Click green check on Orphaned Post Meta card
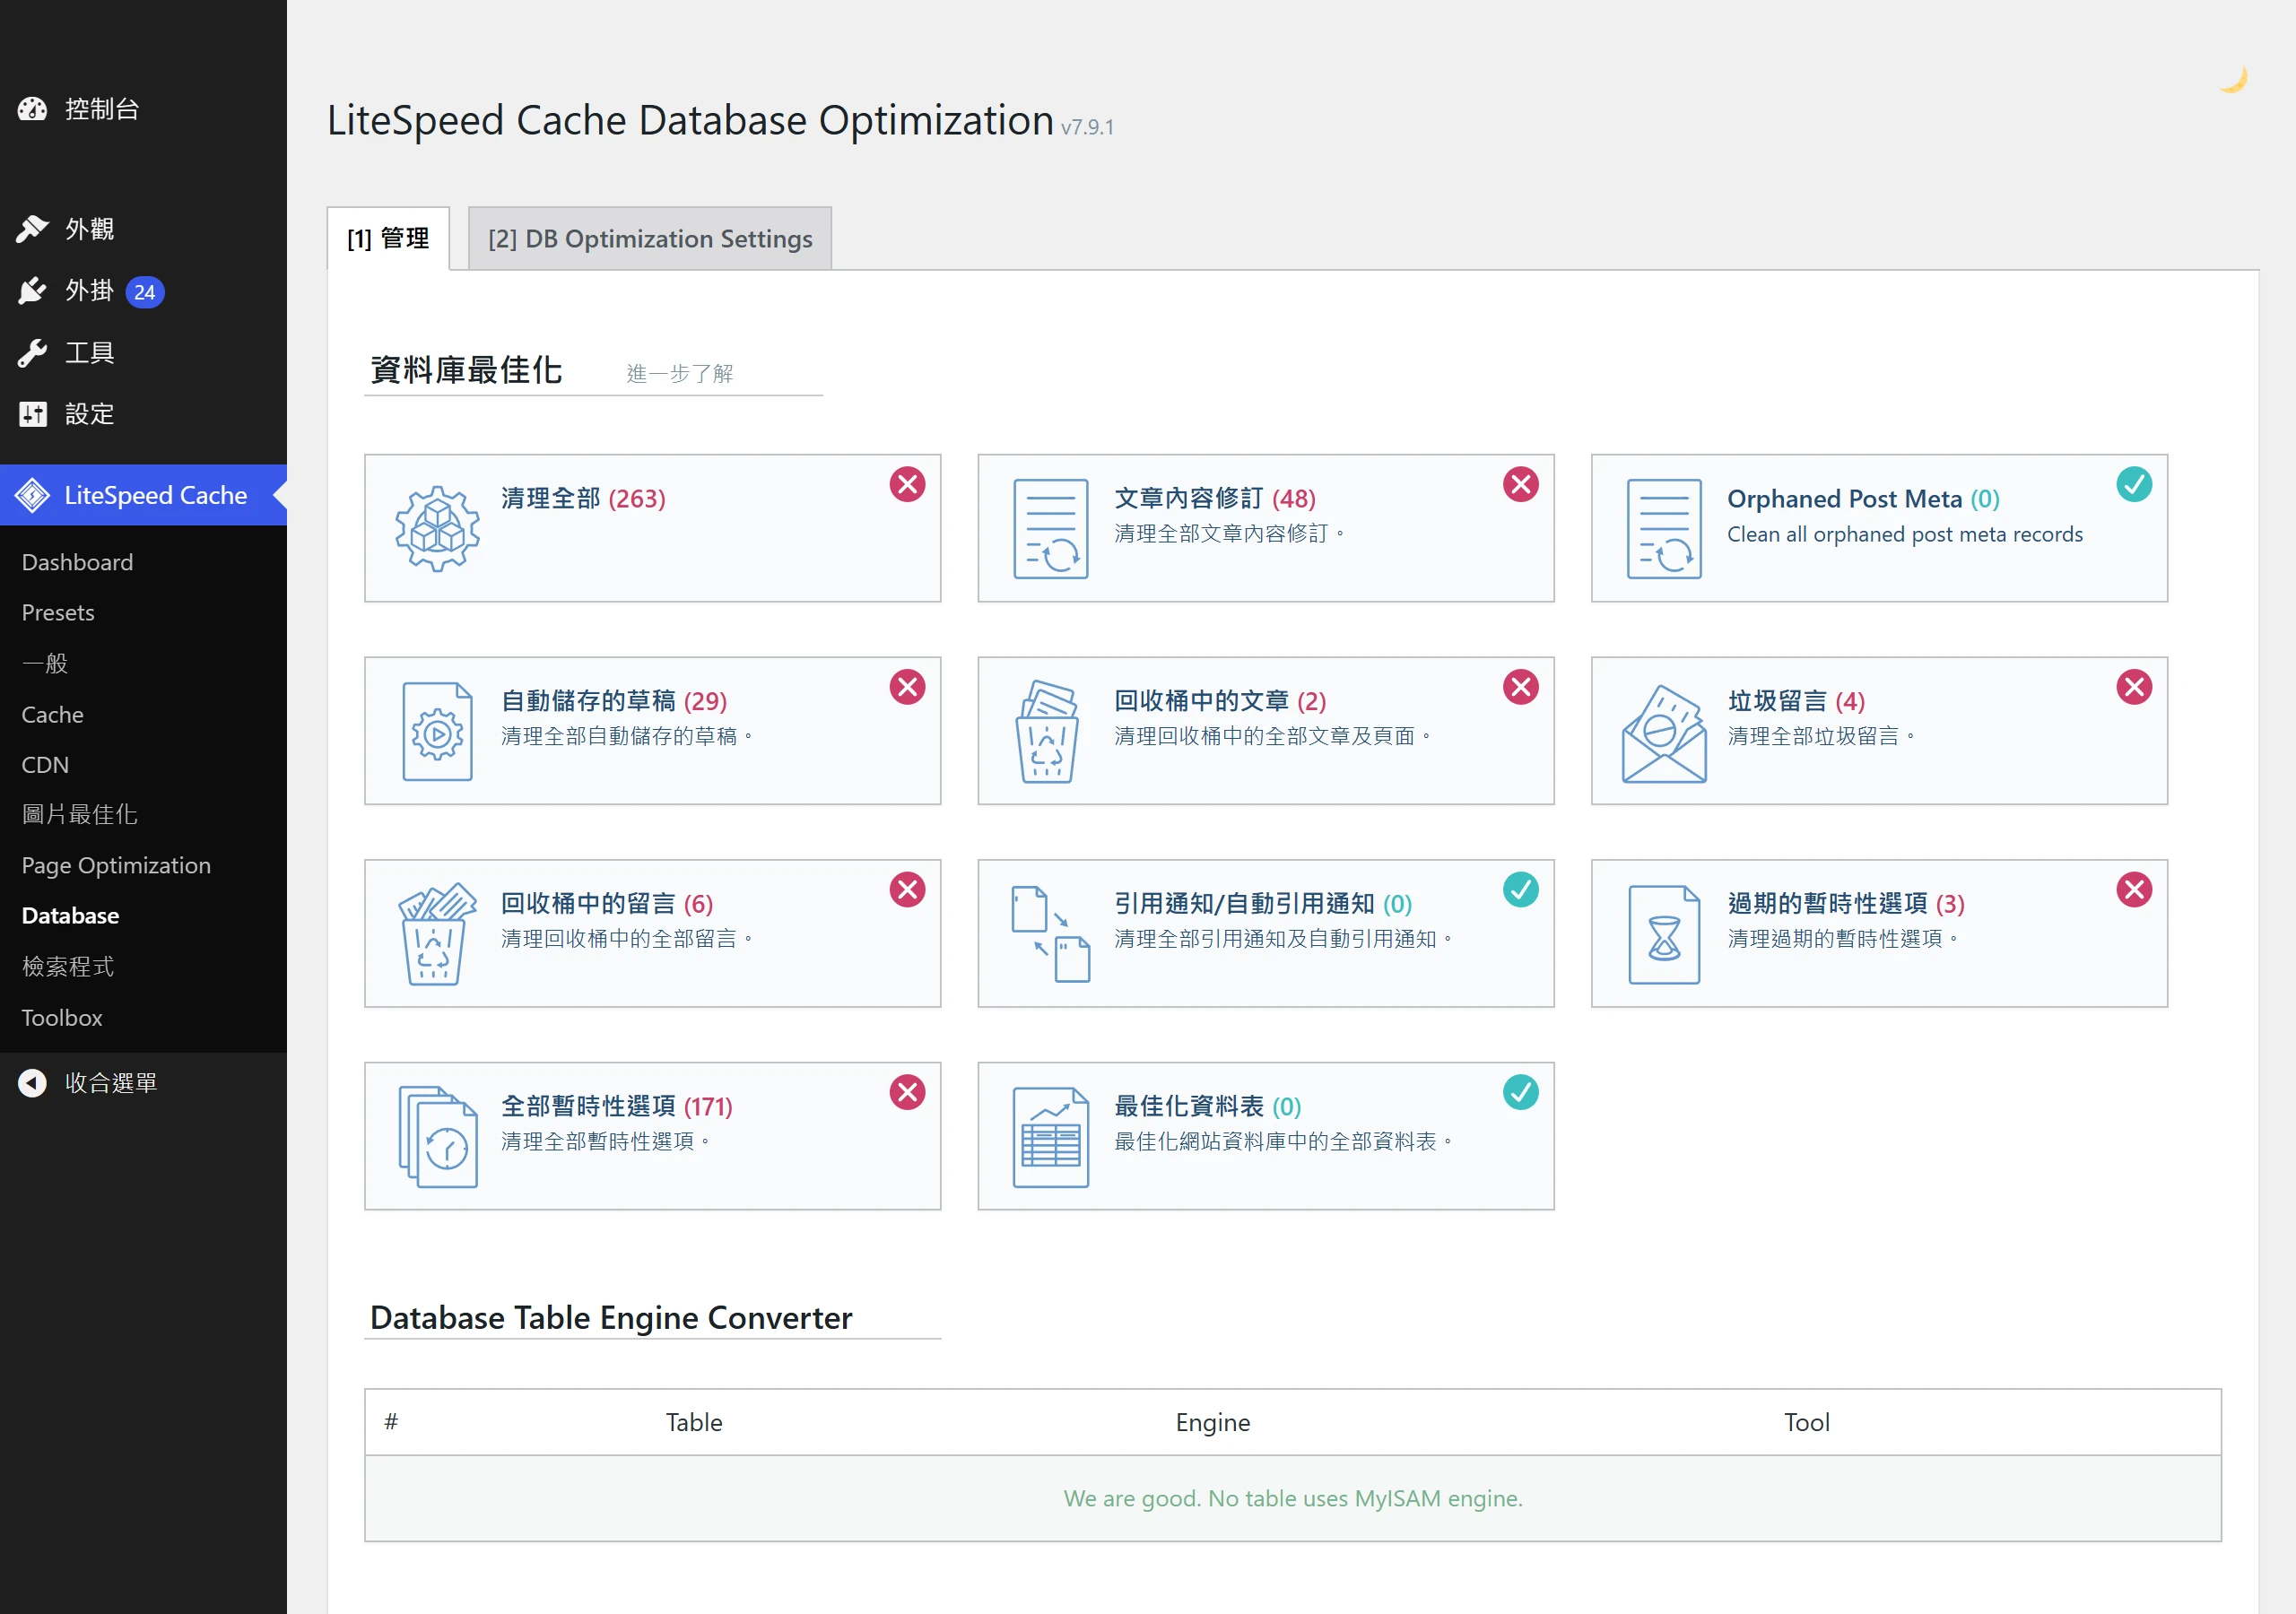The height and width of the screenshot is (1614, 2296). pyautogui.click(x=2134, y=485)
